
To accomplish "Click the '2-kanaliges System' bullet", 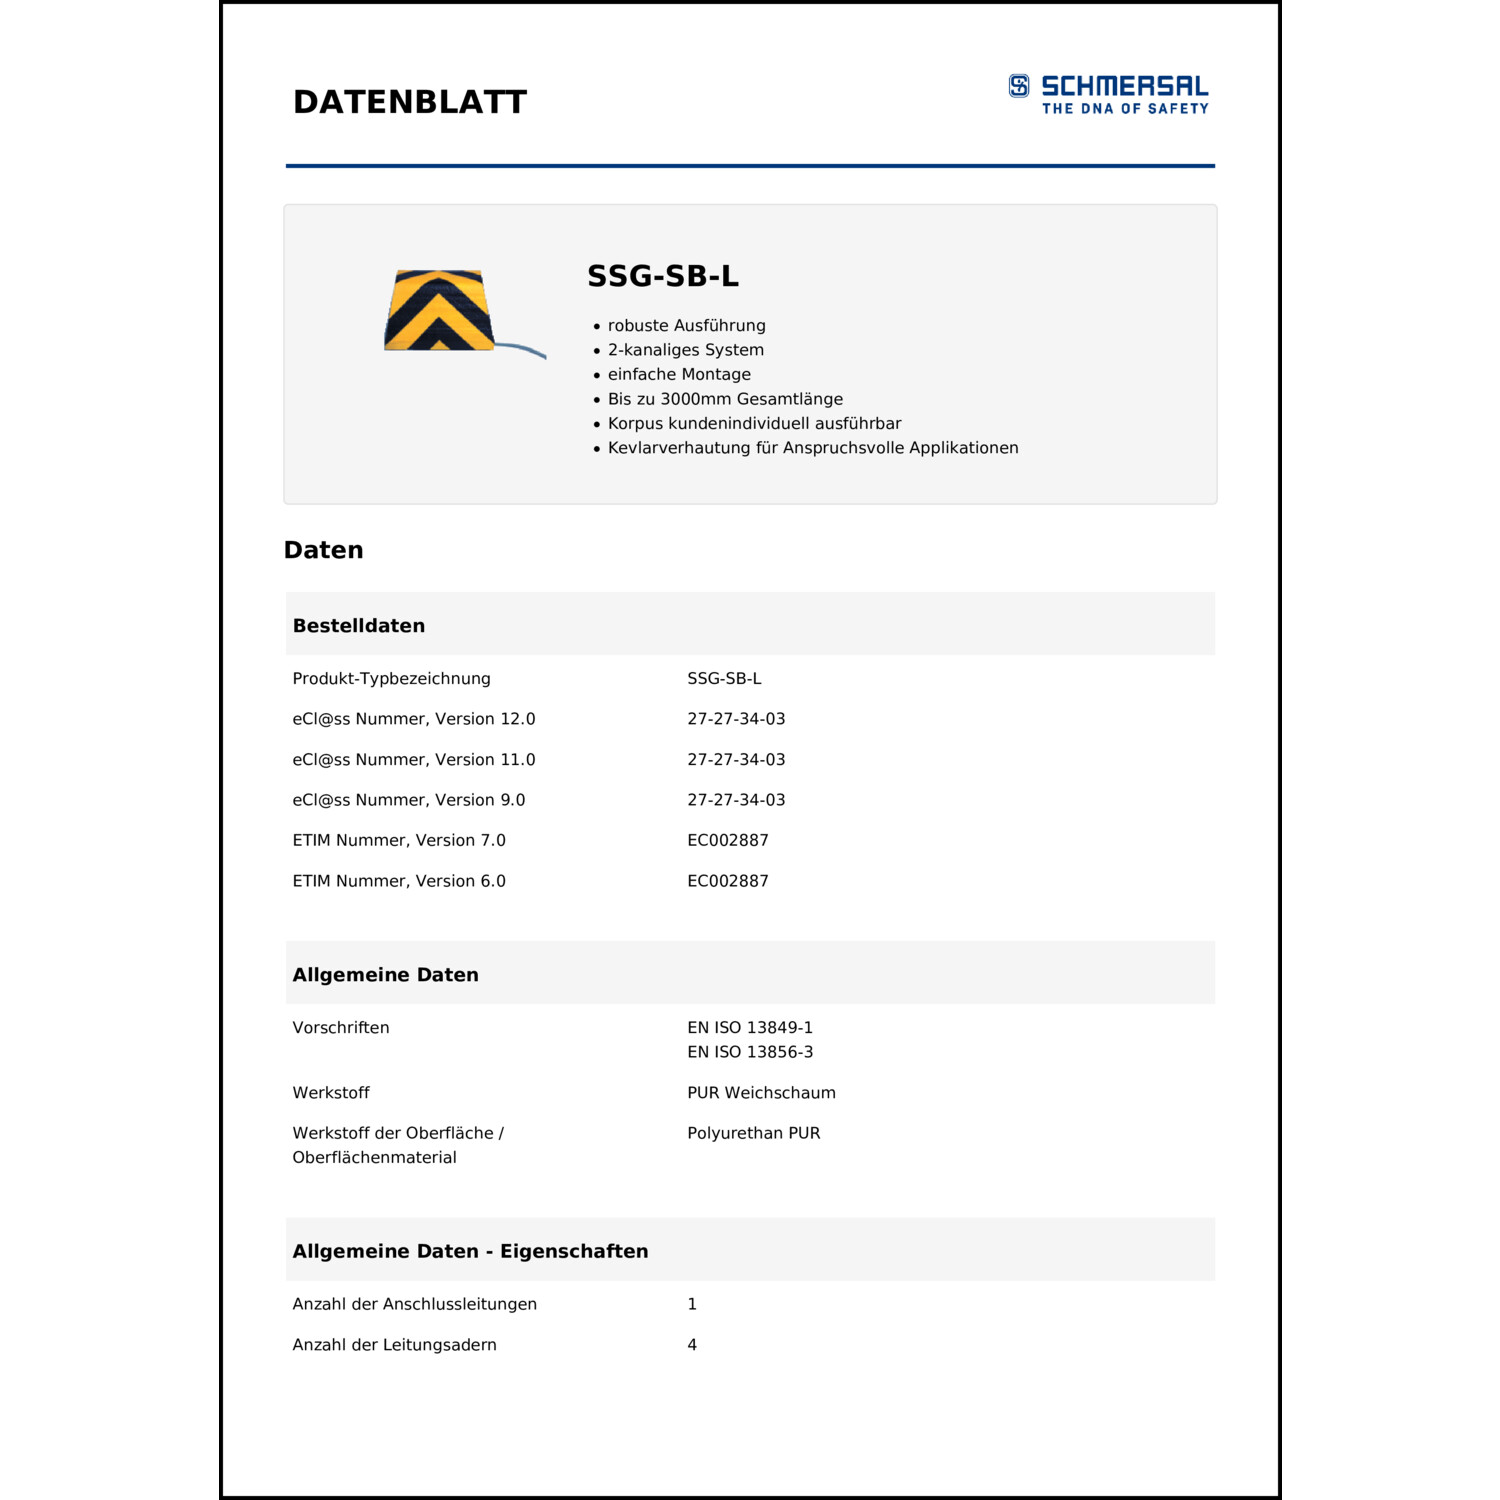I will coord(685,350).
